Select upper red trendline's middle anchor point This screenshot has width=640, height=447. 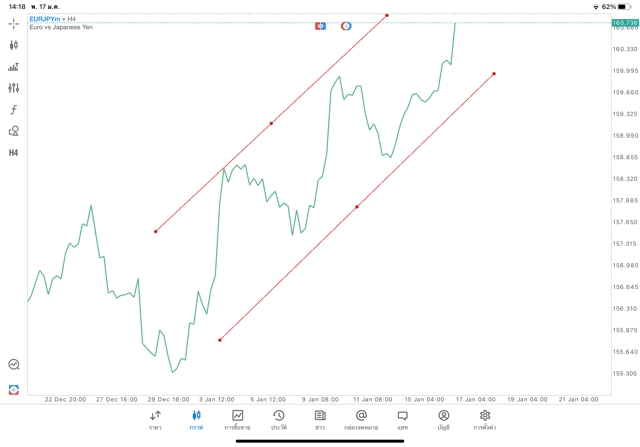tap(271, 123)
